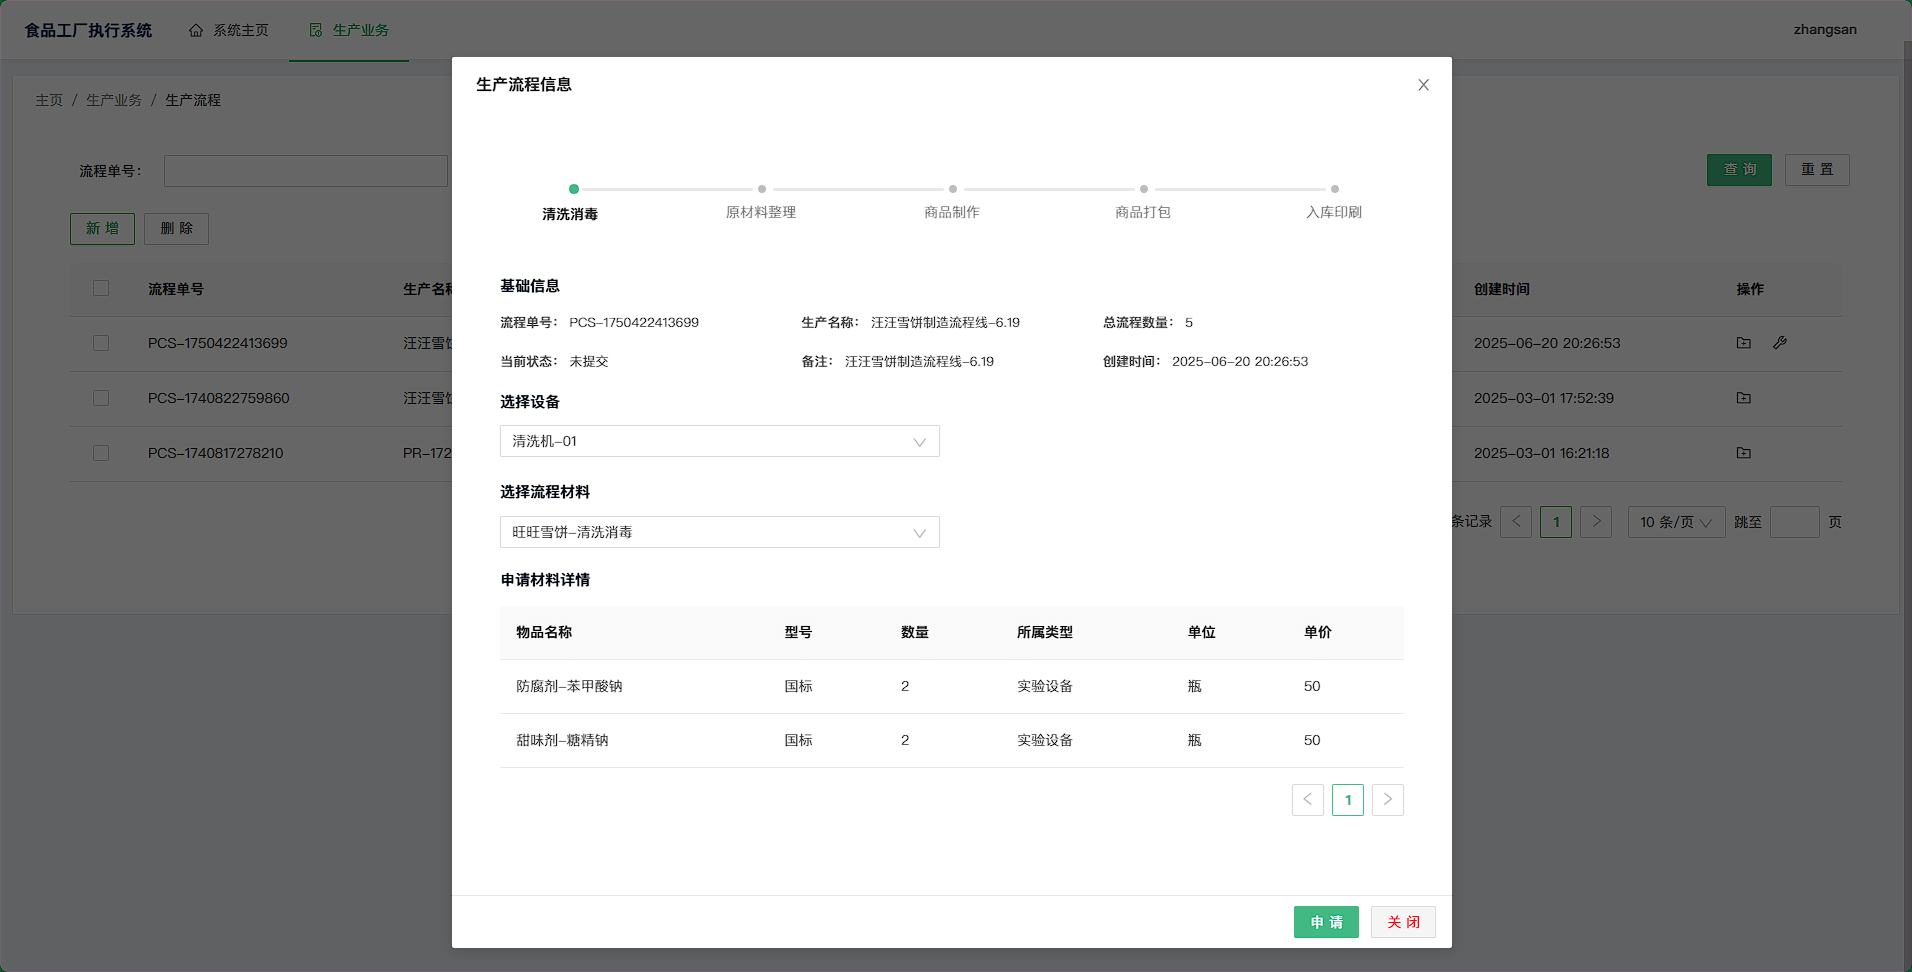Select the 原材料整理 step dot
The image size is (1912, 972).
click(762, 189)
